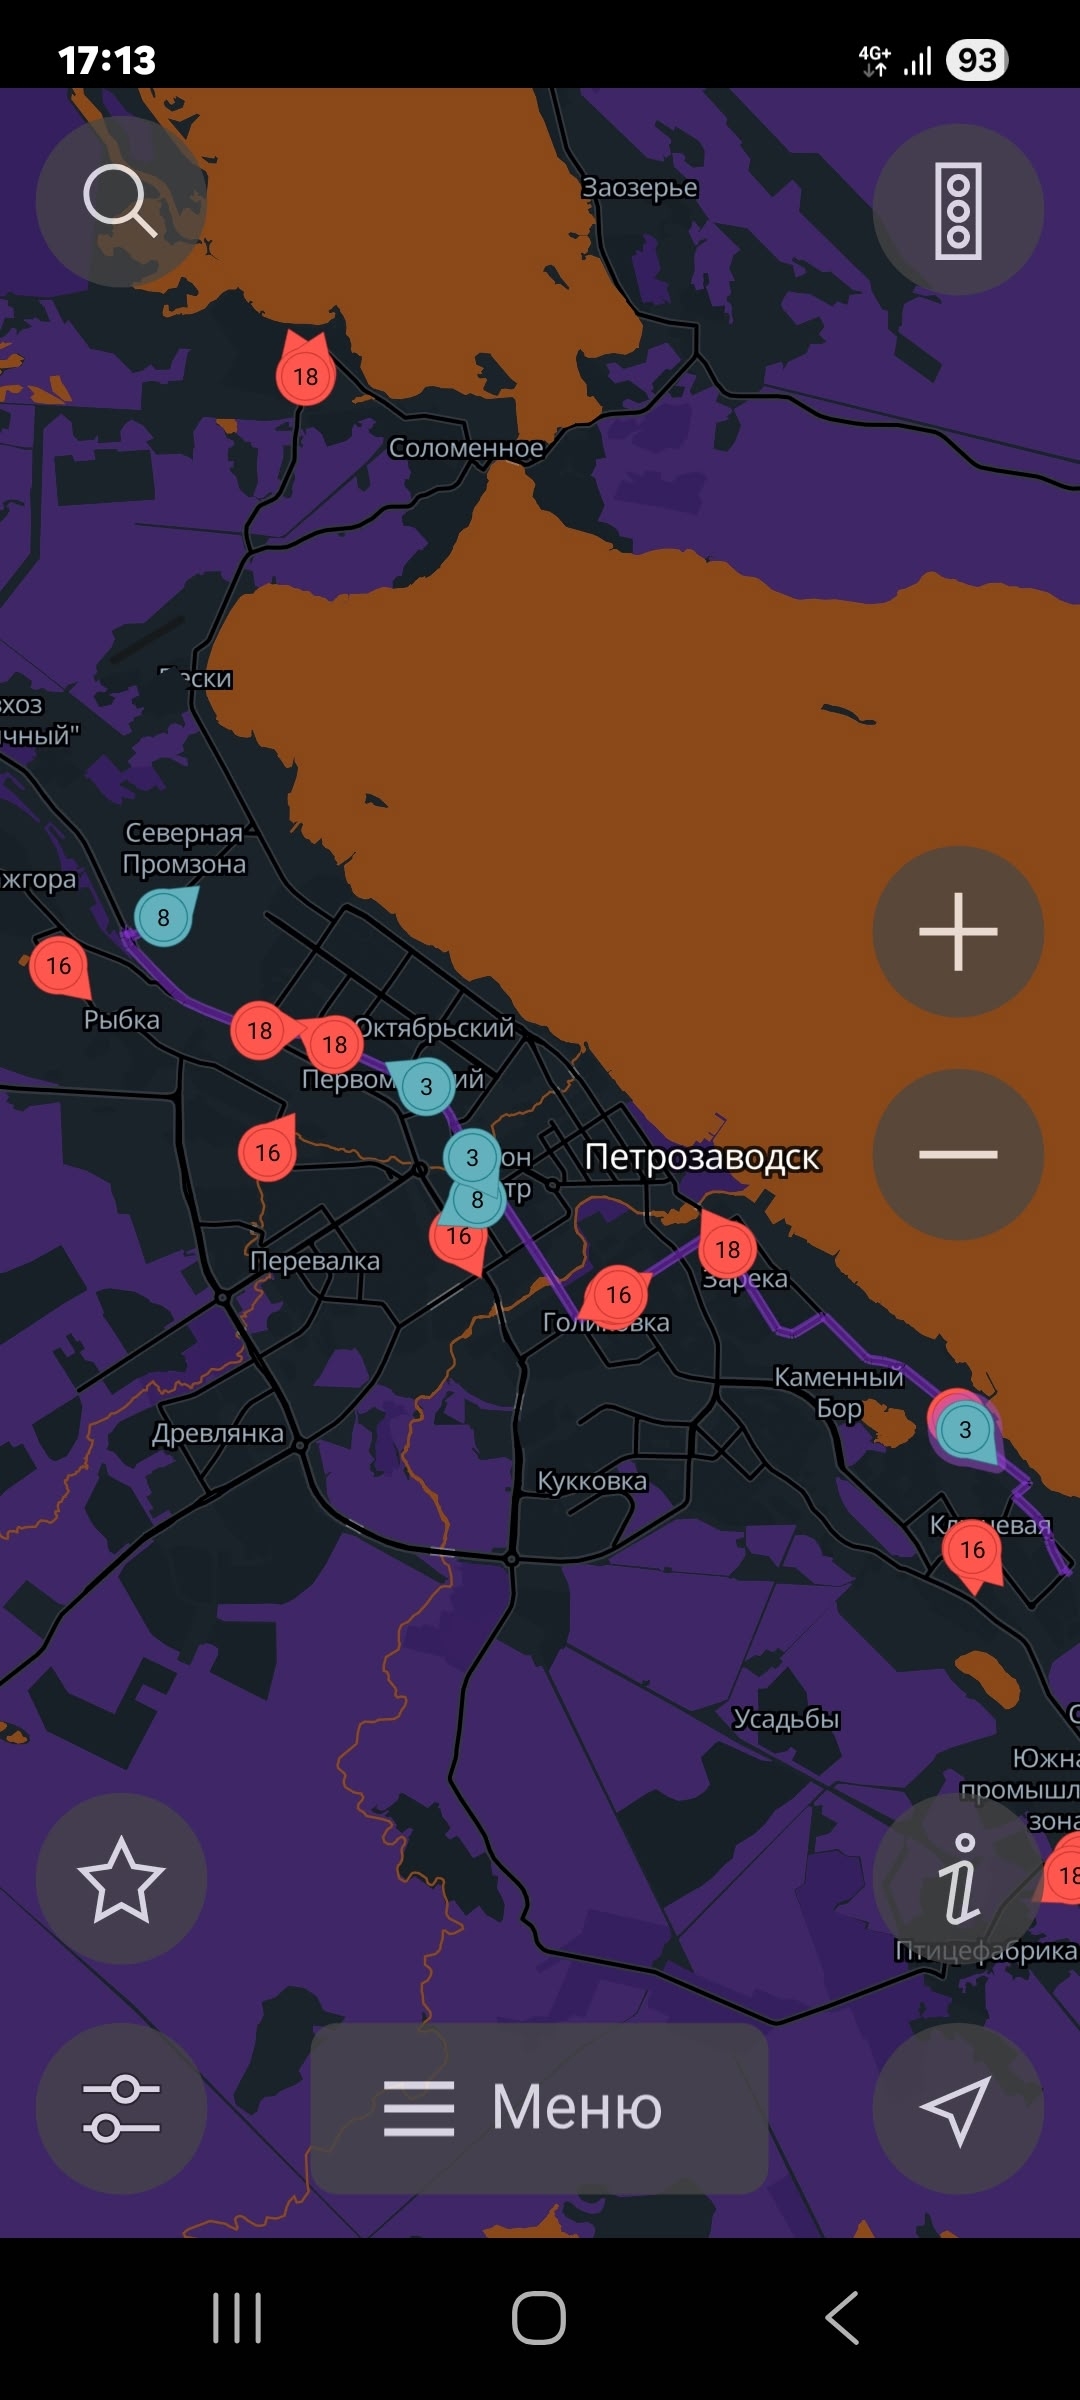
Task: Tap the Петрозаводск city label
Action: click(702, 1157)
